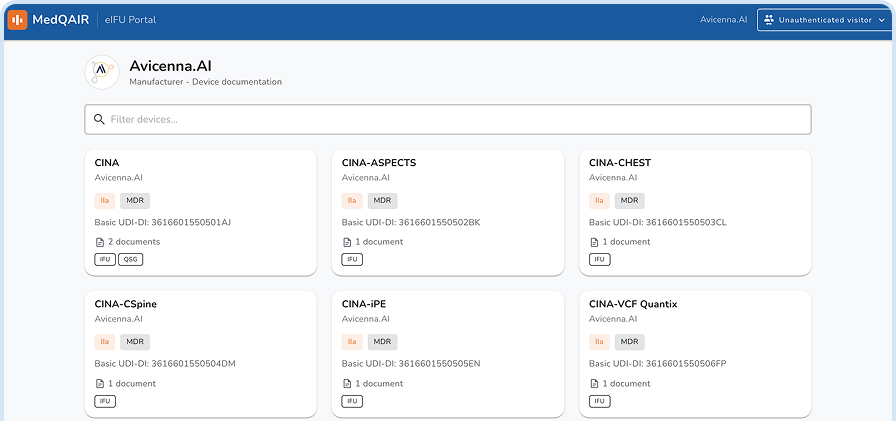Click the MedQAIR orange logo icon
This screenshot has height=421, width=896.
click(17, 20)
